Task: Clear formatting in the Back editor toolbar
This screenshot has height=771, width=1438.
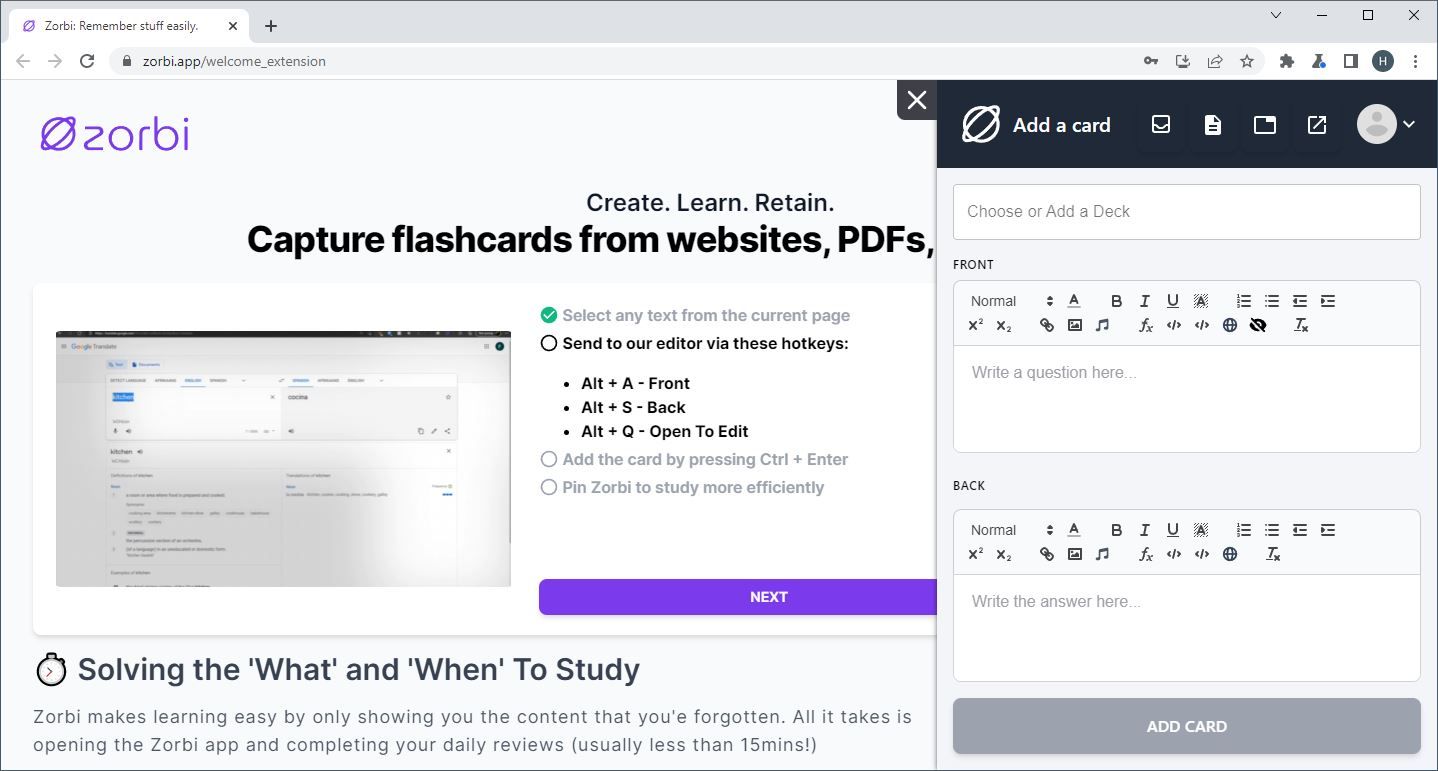Action: click(1273, 554)
